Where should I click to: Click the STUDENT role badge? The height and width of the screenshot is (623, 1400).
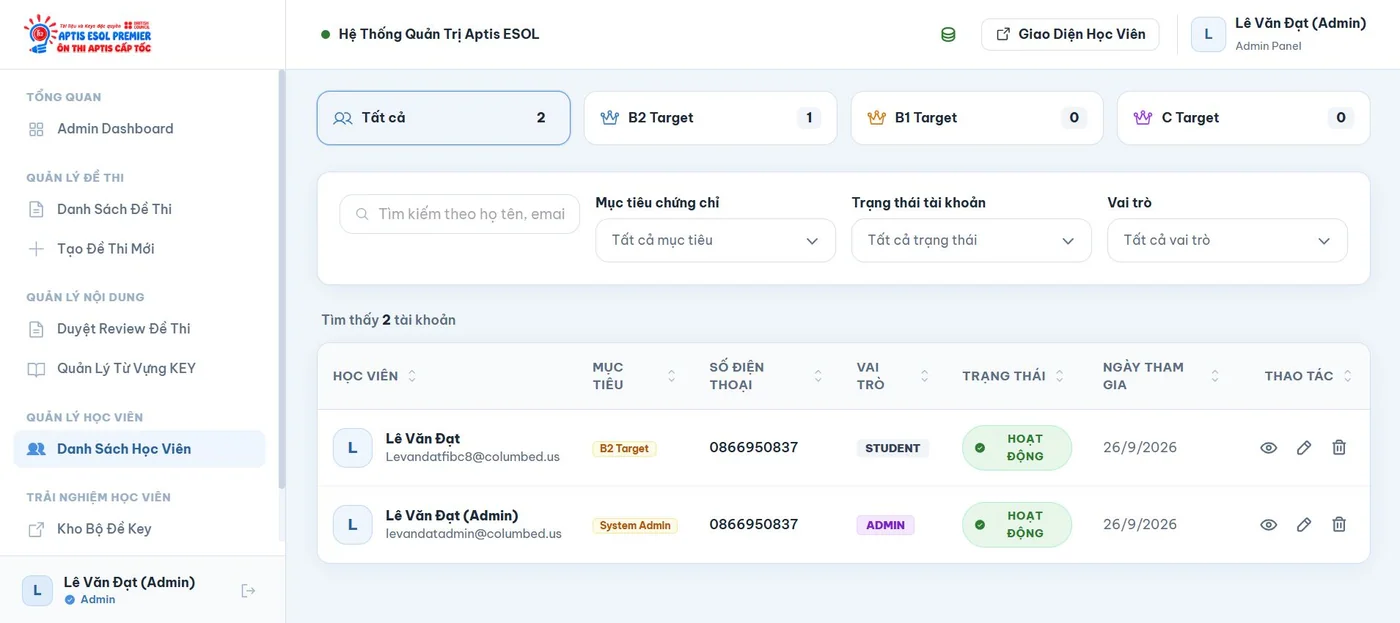pyautogui.click(x=893, y=449)
